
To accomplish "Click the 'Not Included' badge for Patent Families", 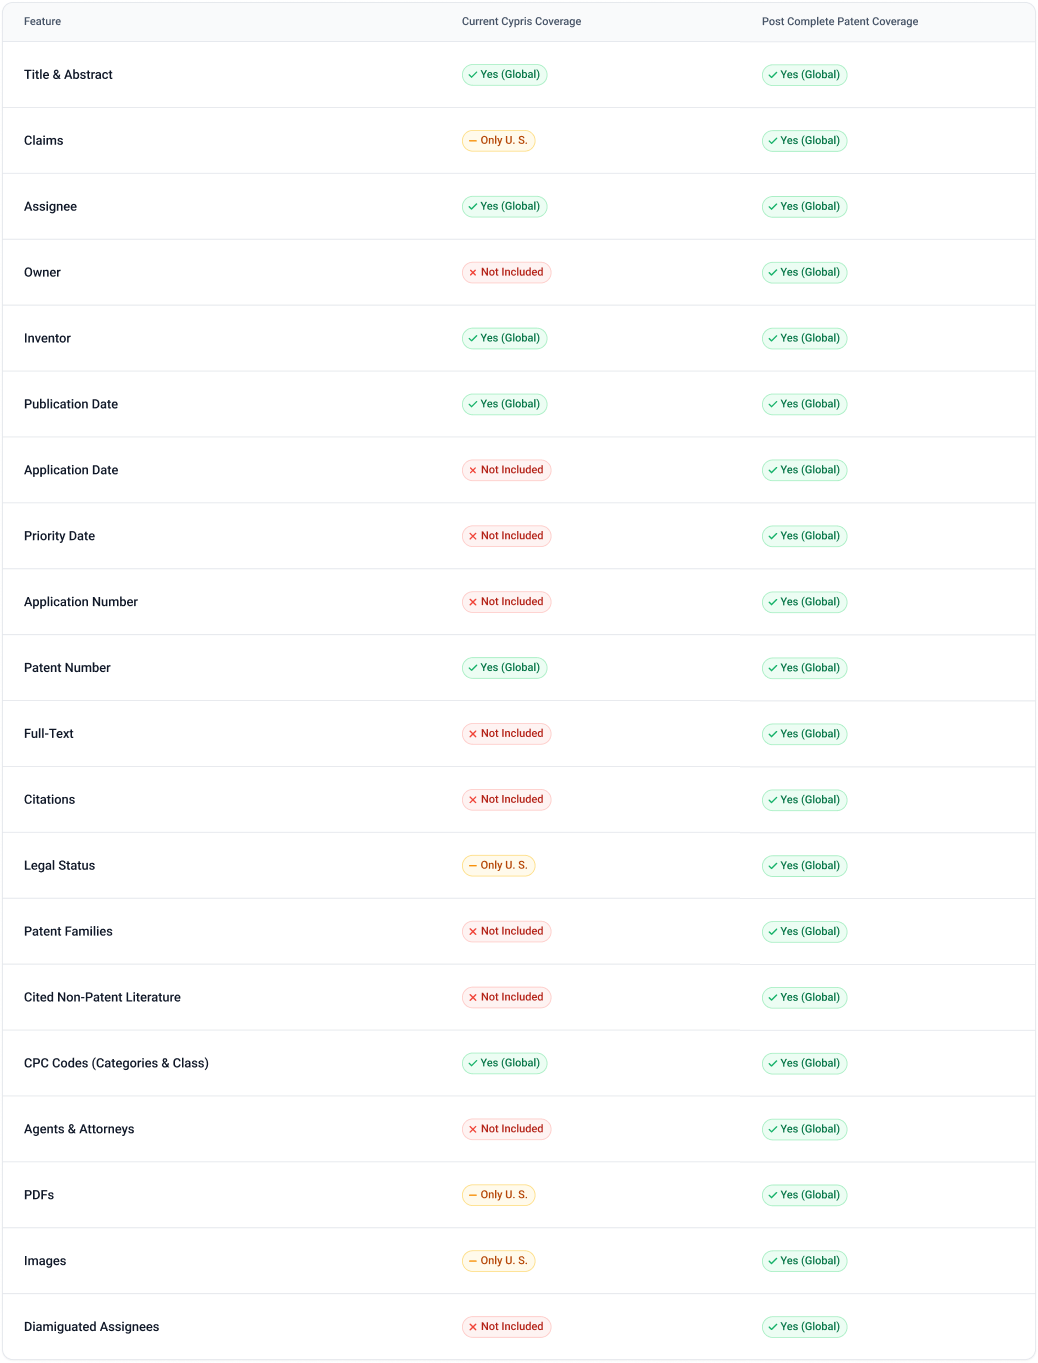I will 506,932.
